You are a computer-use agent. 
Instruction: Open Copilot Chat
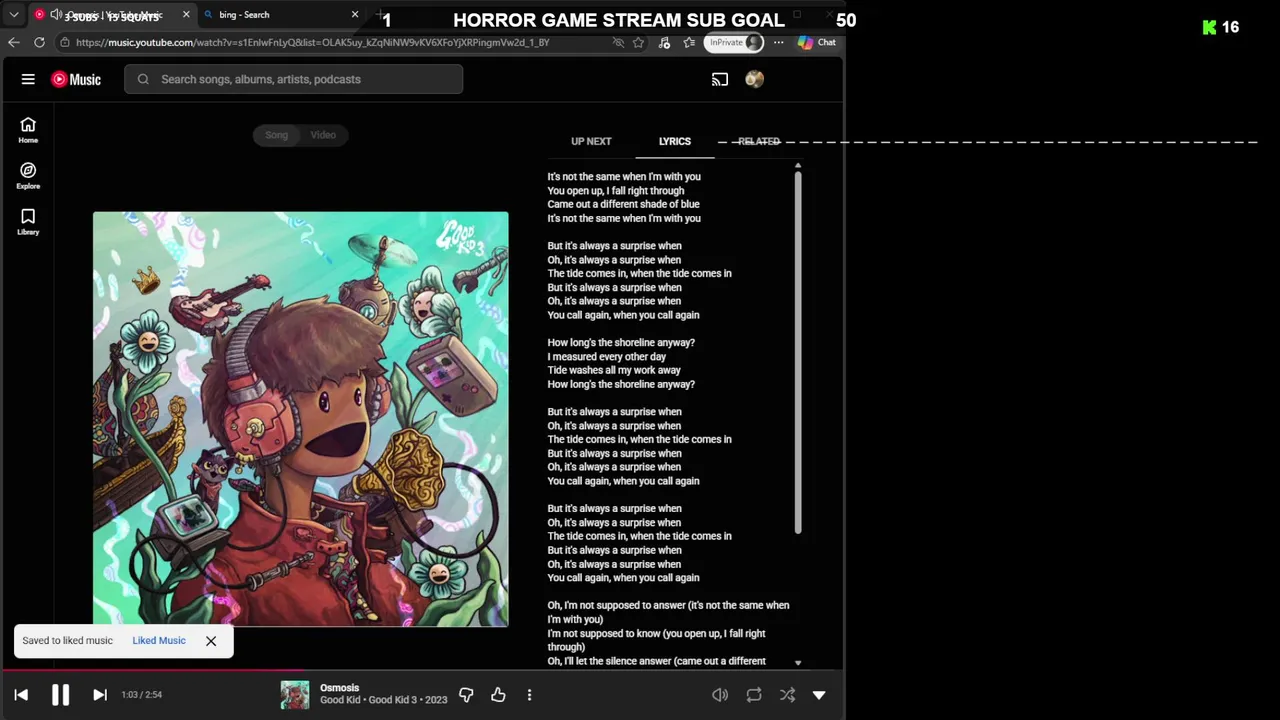click(817, 42)
